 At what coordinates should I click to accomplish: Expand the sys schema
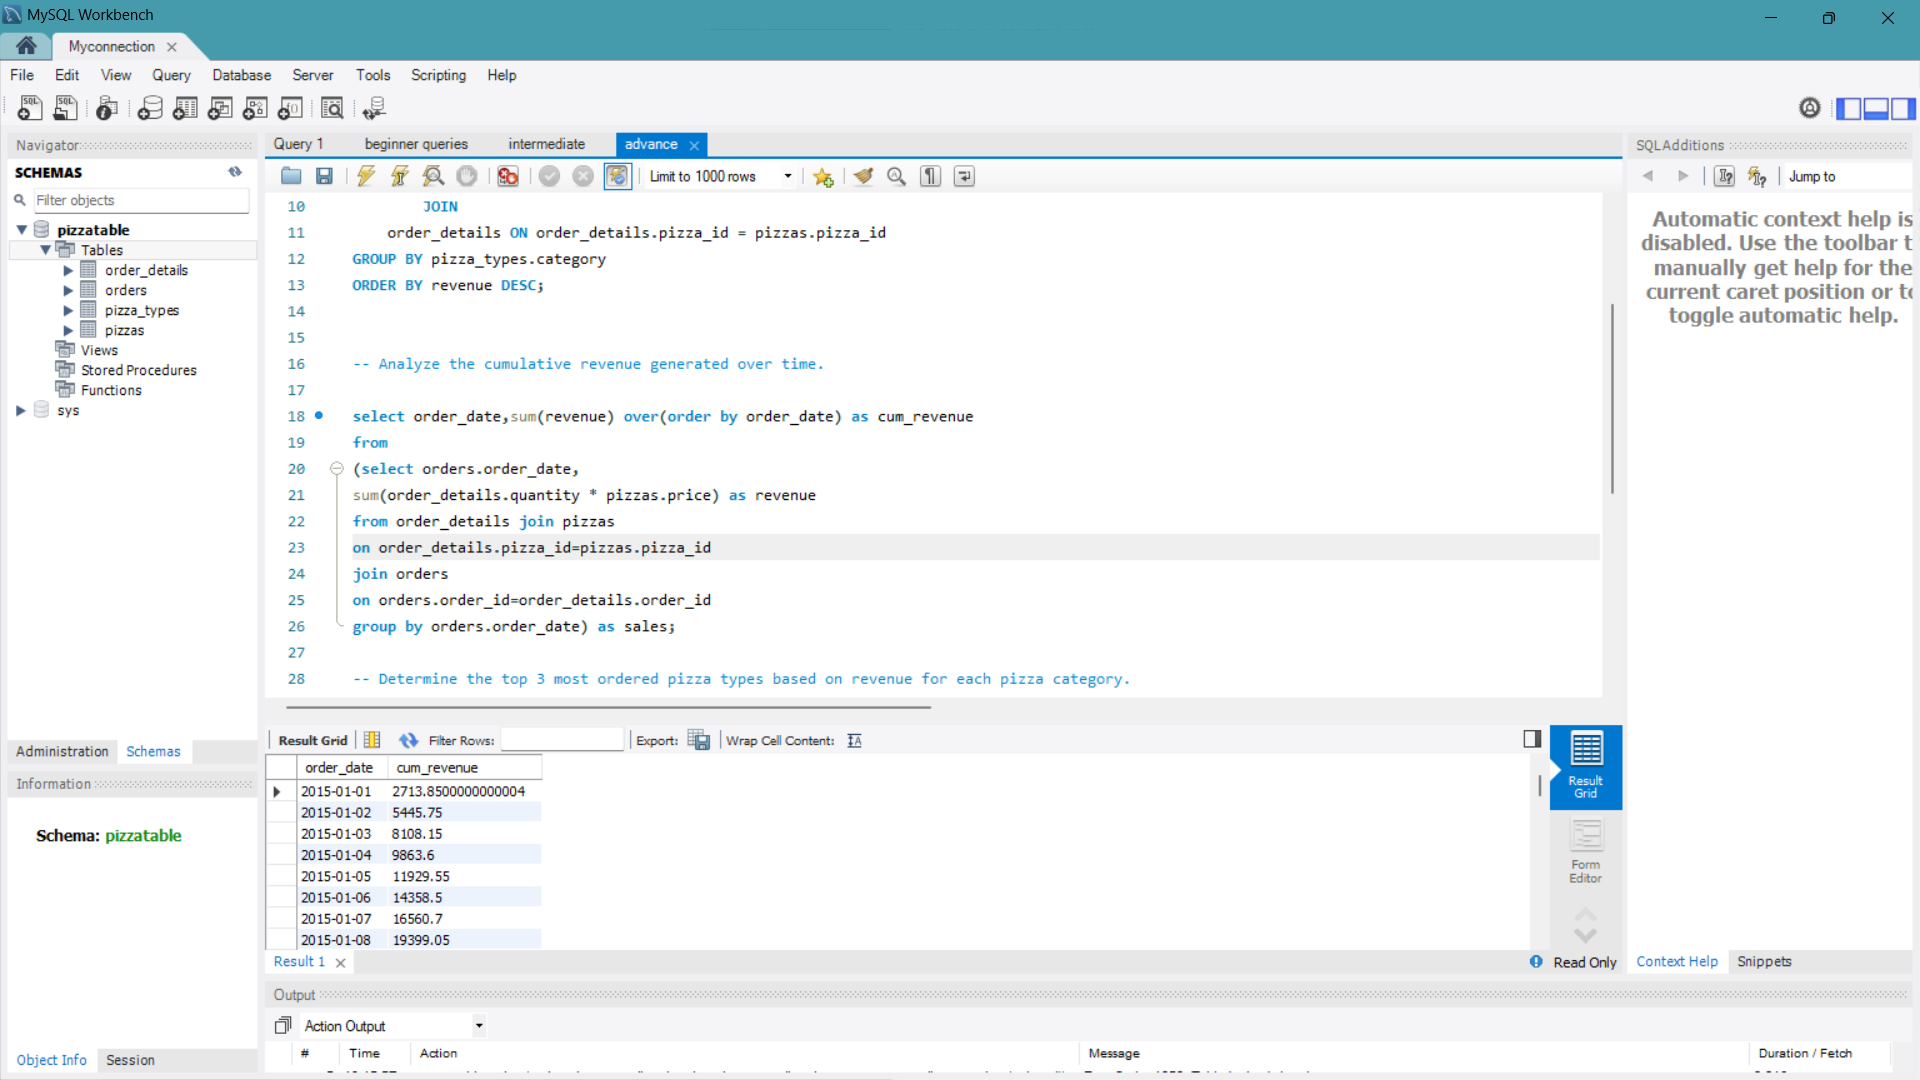pyautogui.click(x=21, y=410)
